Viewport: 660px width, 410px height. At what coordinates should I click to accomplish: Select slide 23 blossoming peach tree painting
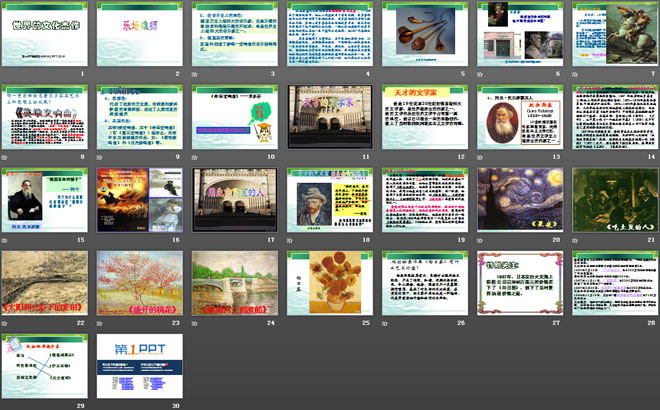click(x=140, y=283)
